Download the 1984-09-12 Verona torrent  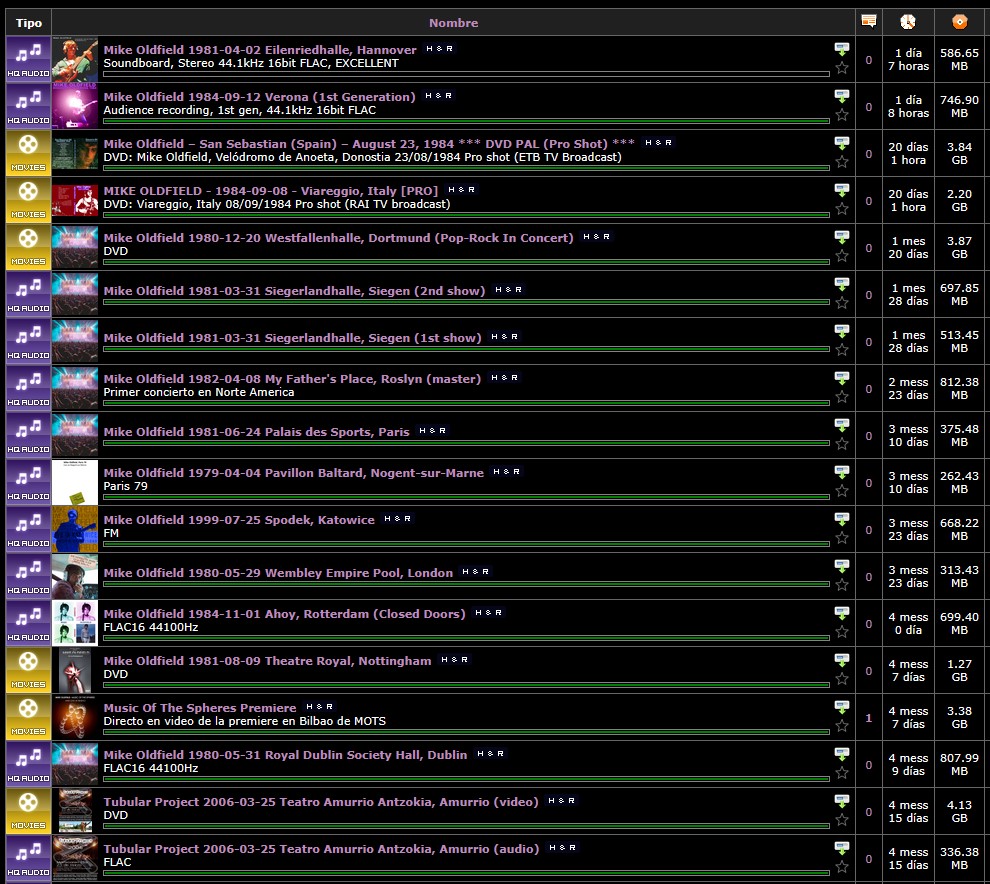(x=842, y=97)
